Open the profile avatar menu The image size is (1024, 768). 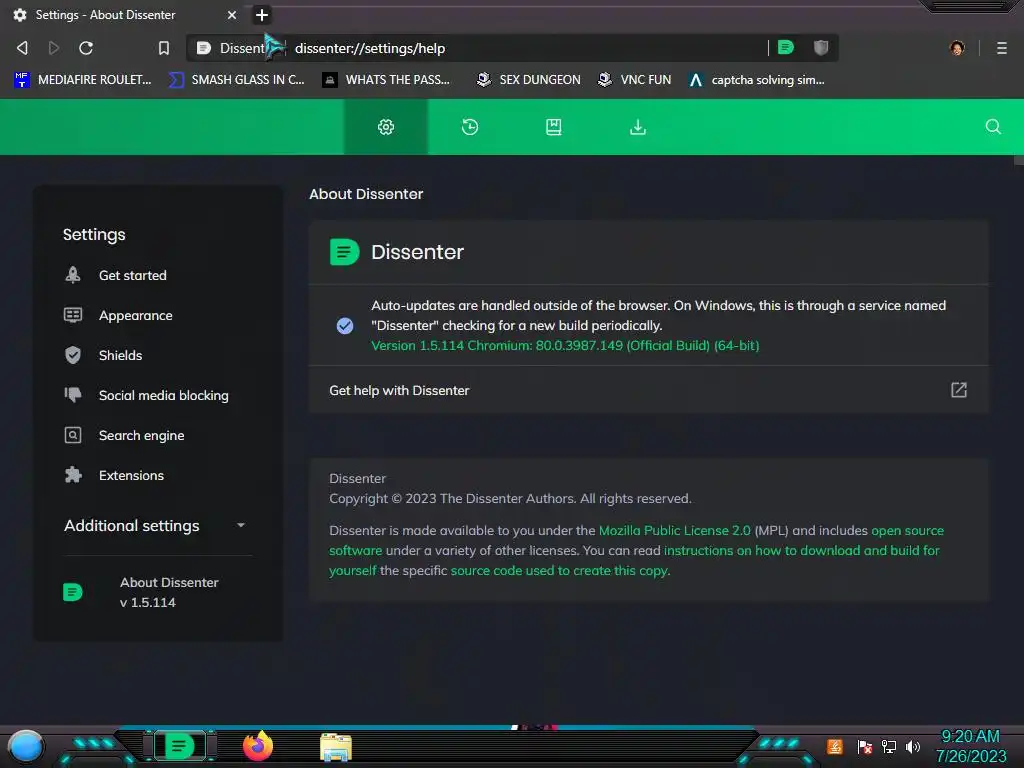pos(957,48)
